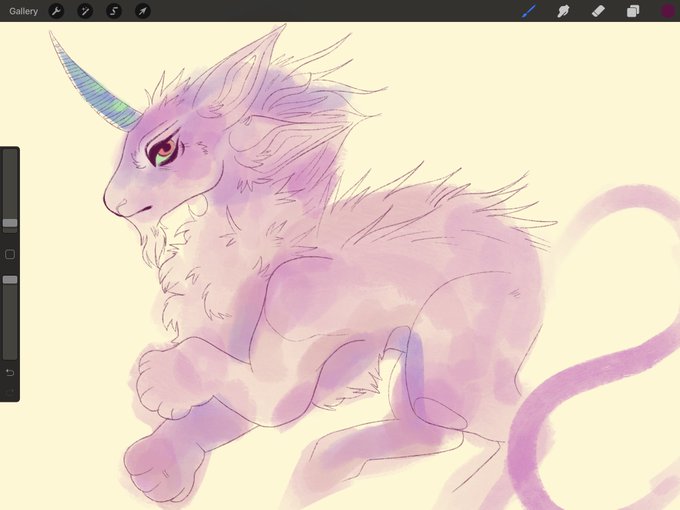Open the Layers panel
The height and width of the screenshot is (510, 680).
[633, 11]
